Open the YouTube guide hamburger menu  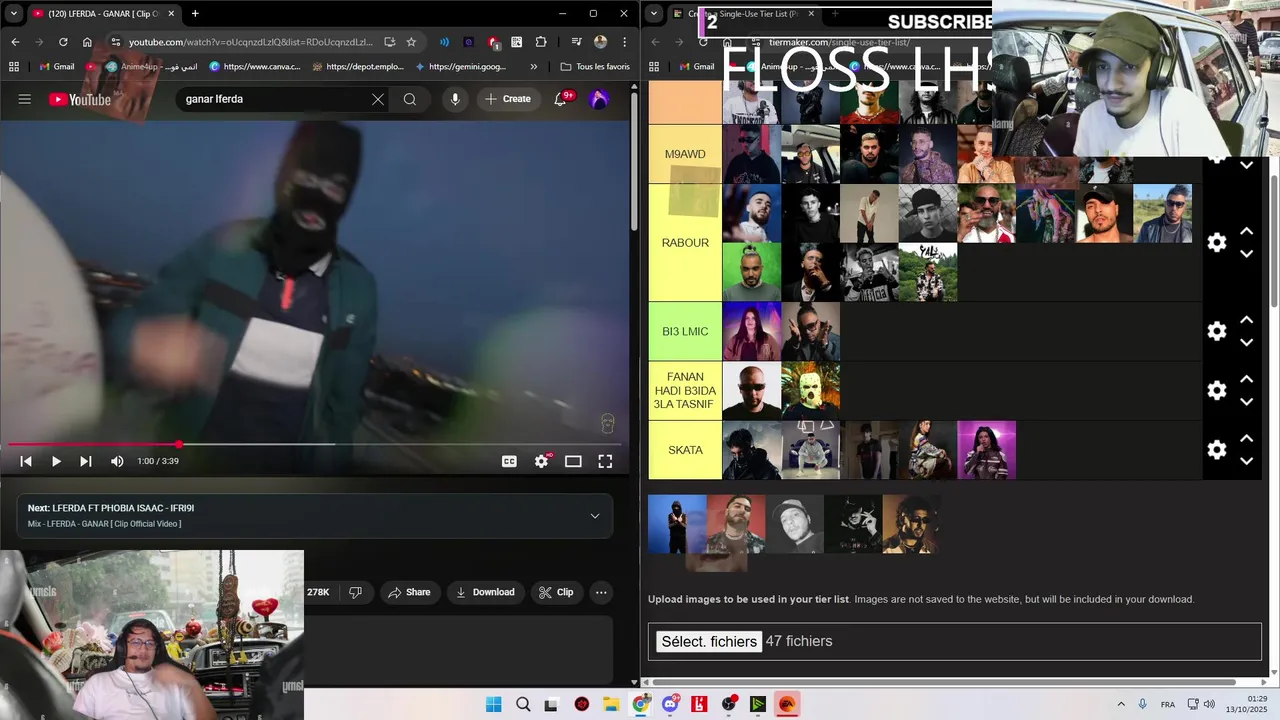tap(25, 99)
